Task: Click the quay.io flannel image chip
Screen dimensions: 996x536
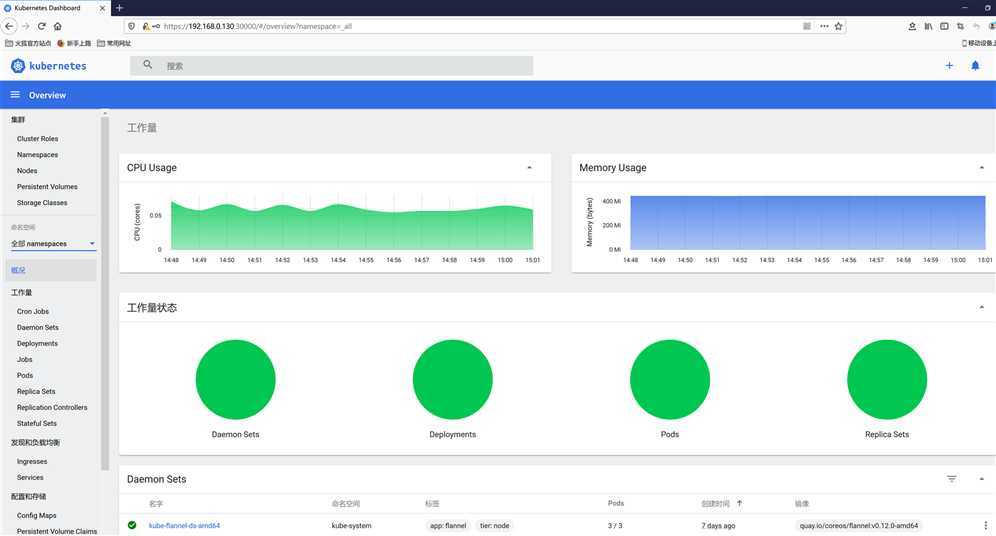Action: 859,525
